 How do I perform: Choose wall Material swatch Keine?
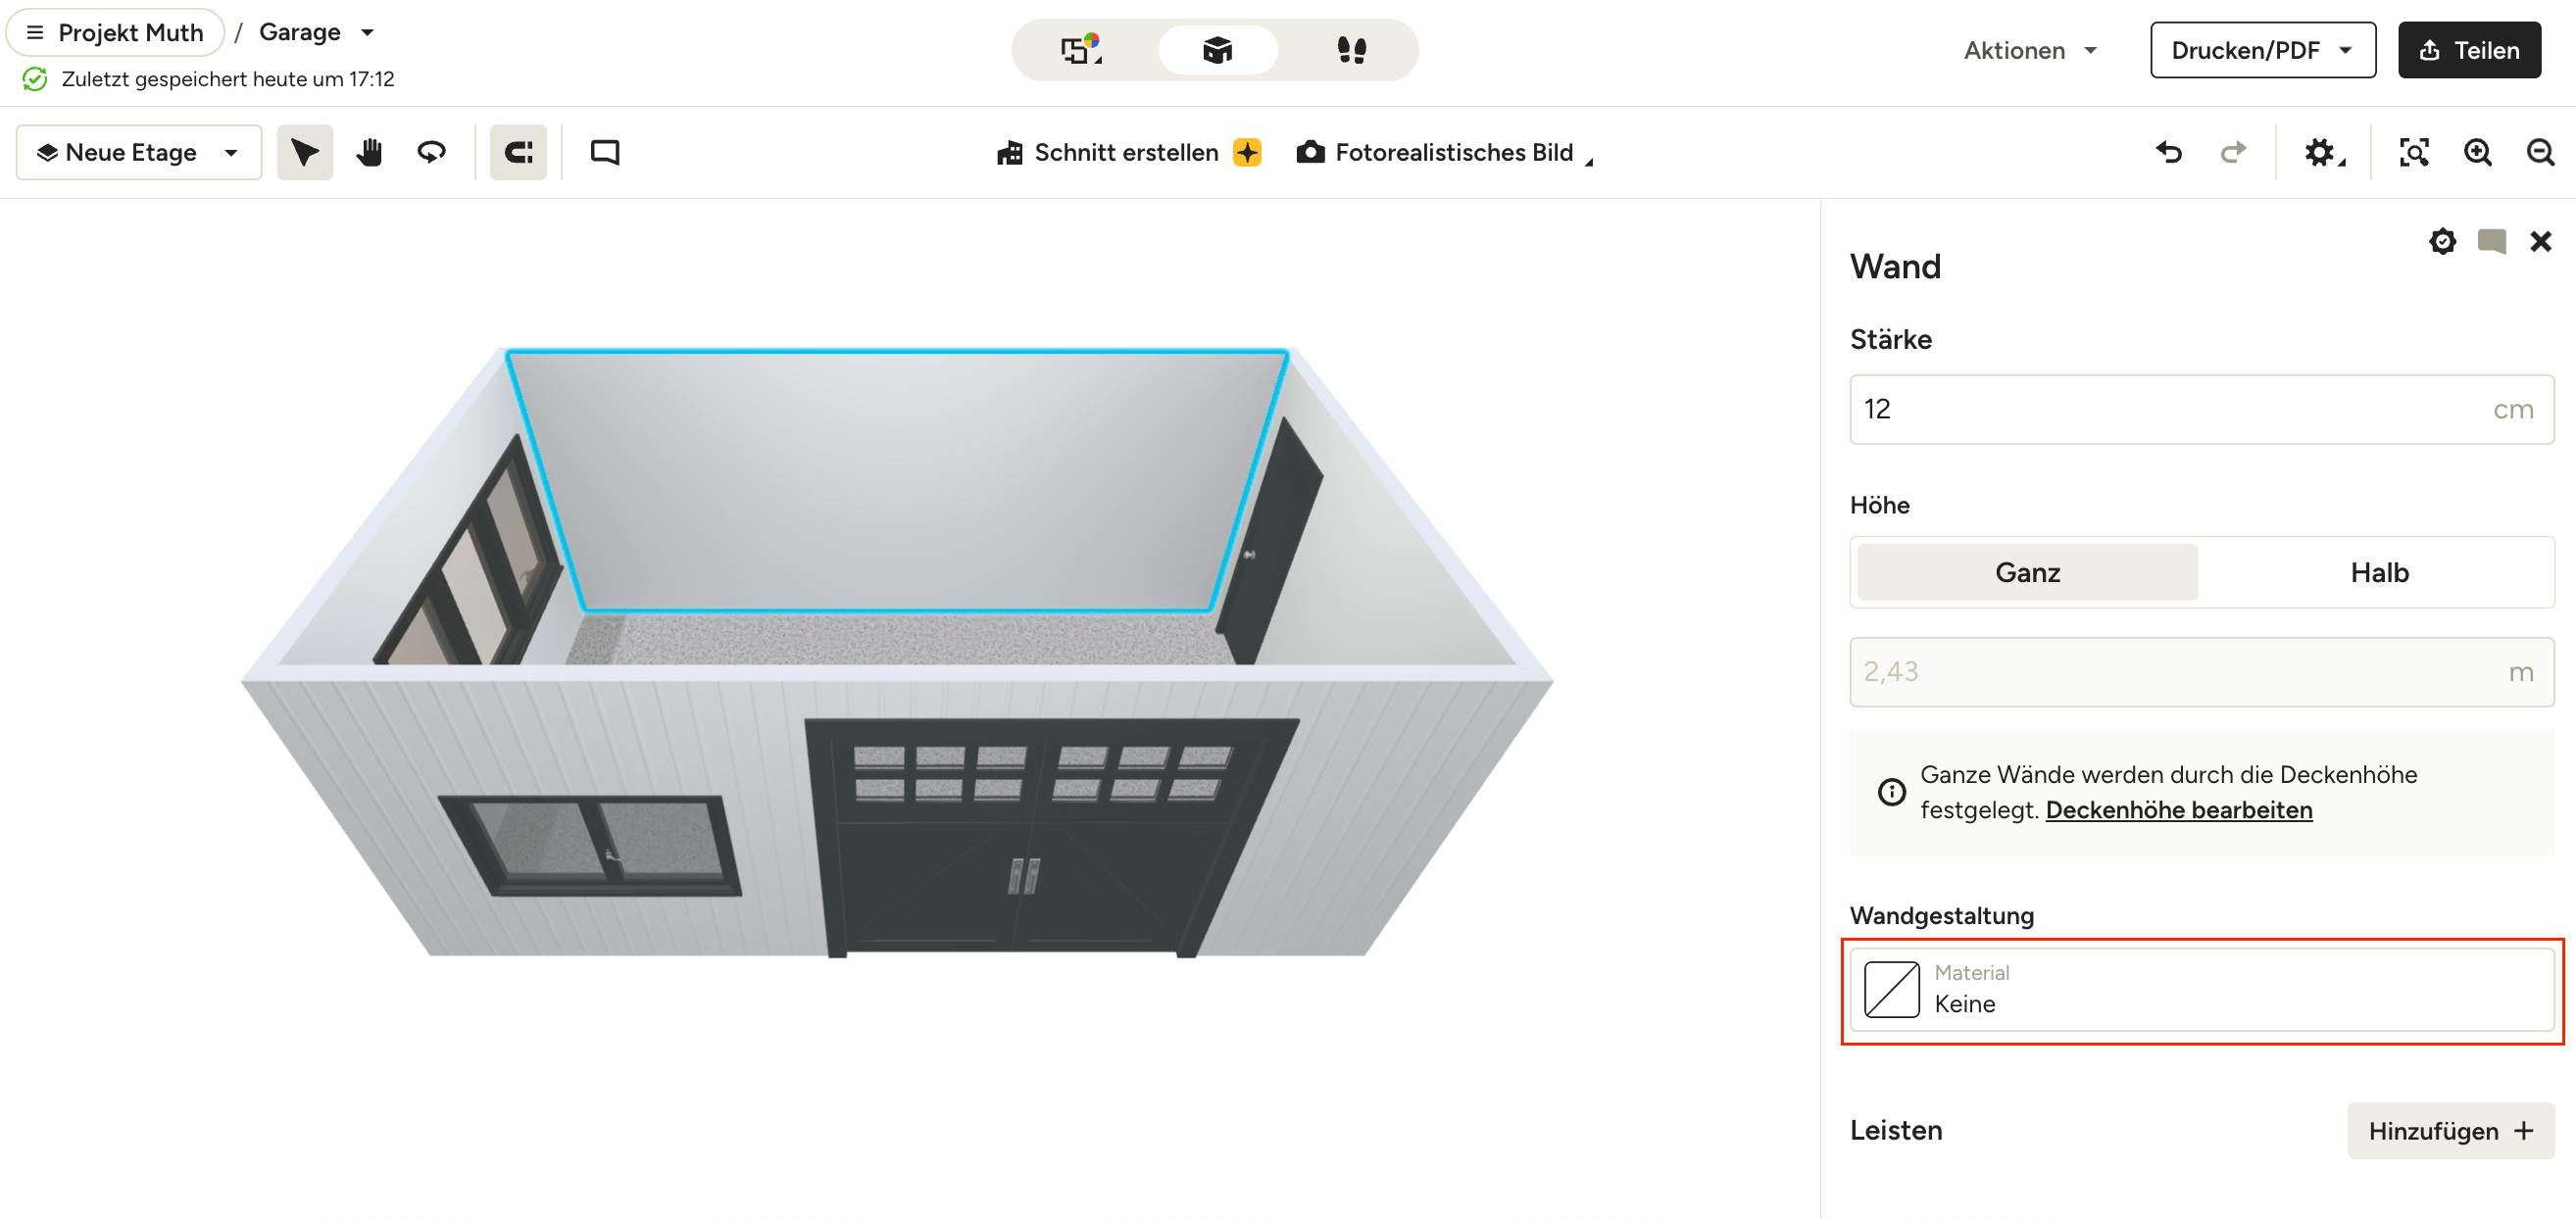tap(2202, 990)
